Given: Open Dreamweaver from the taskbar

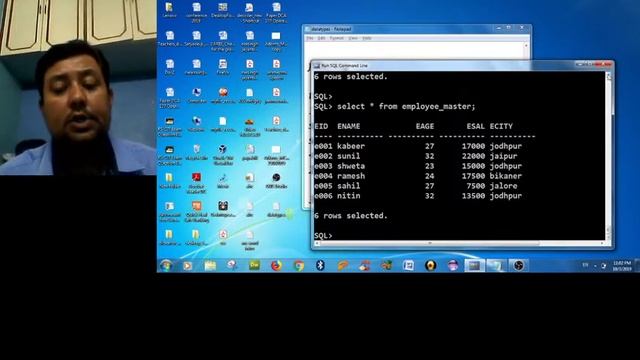Looking at the screenshot, I should tap(254, 266).
